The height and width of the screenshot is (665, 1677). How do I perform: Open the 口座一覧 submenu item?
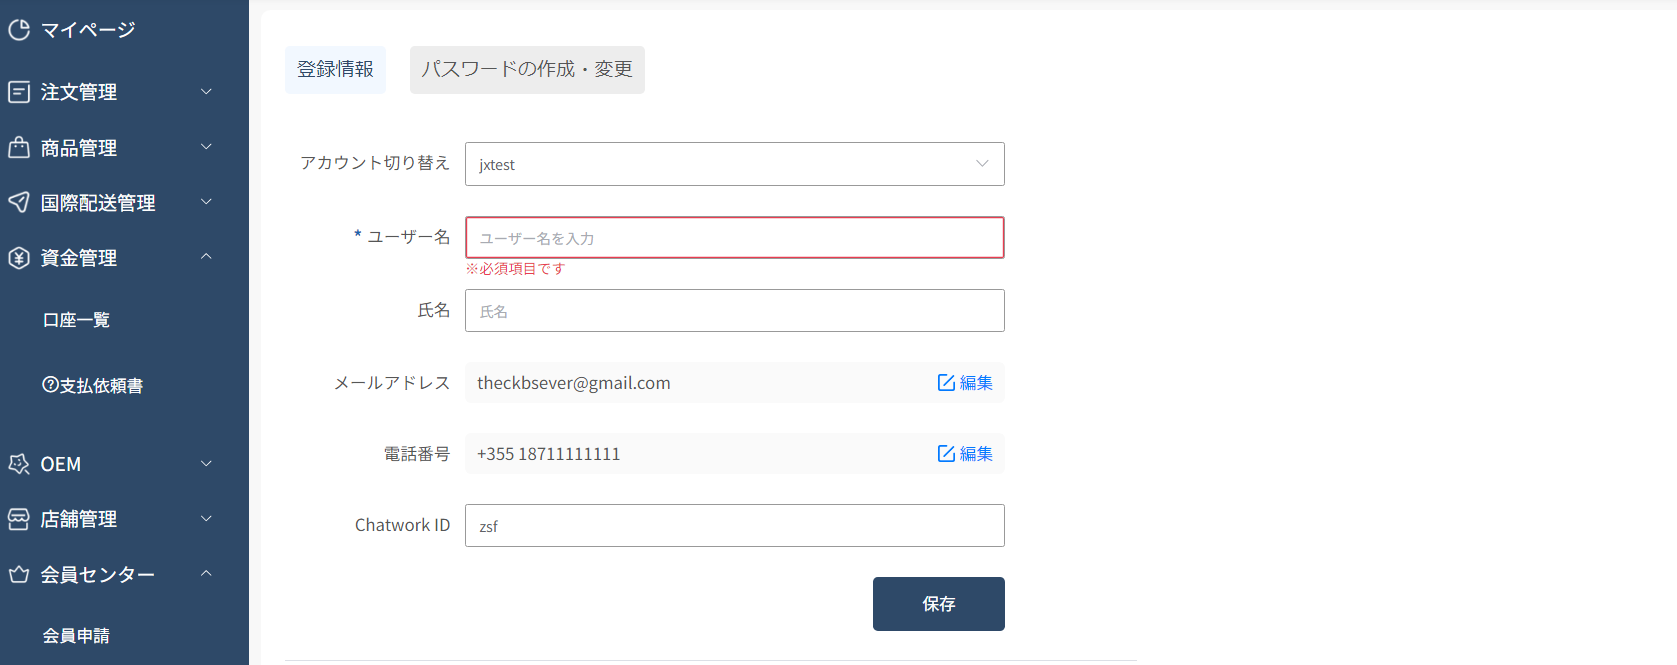pos(76,320)
